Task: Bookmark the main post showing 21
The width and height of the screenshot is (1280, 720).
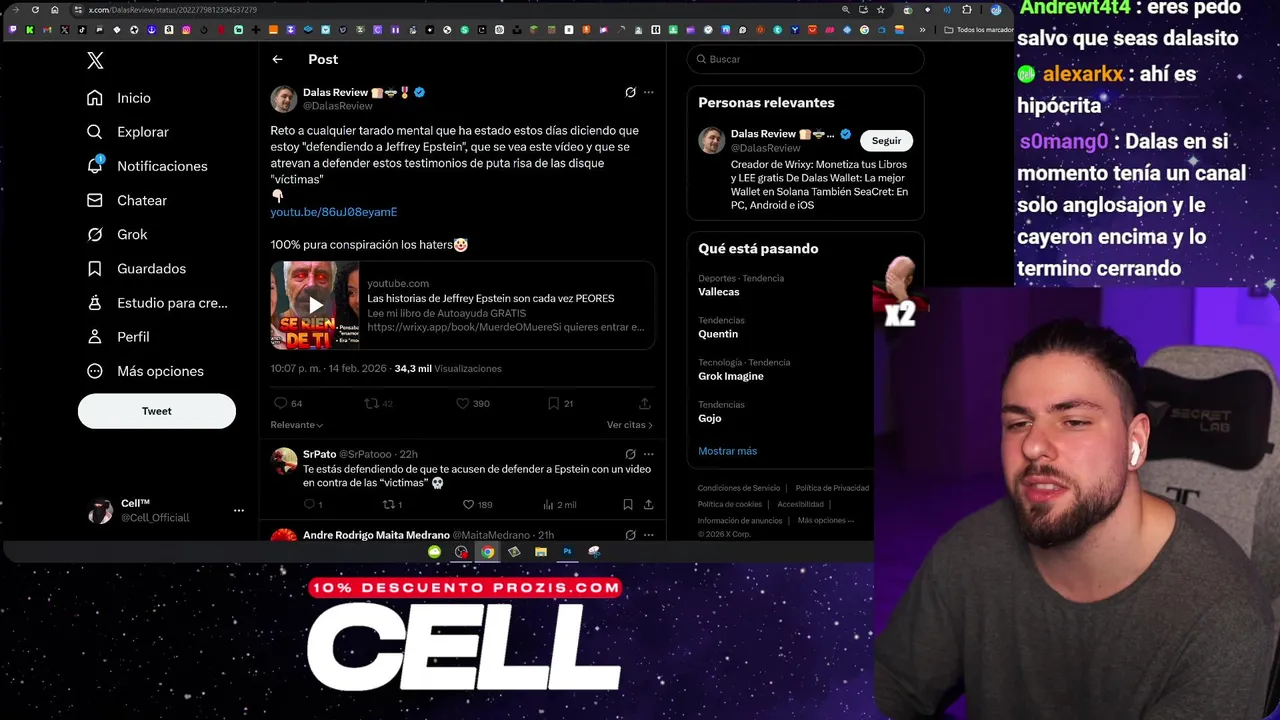Action: point(560,403)
